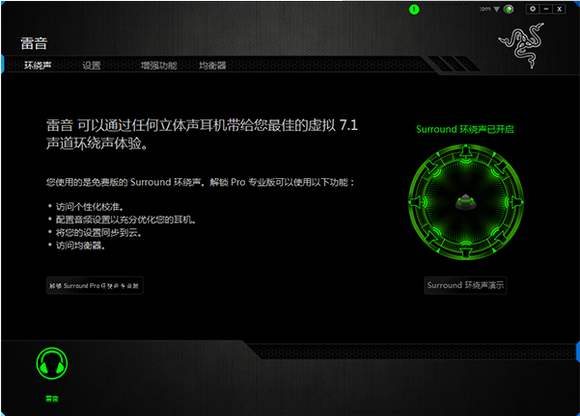Click the Surround 环绕声演示 button
The width and height of the screenshot is (580, 416).
(465, 285)
